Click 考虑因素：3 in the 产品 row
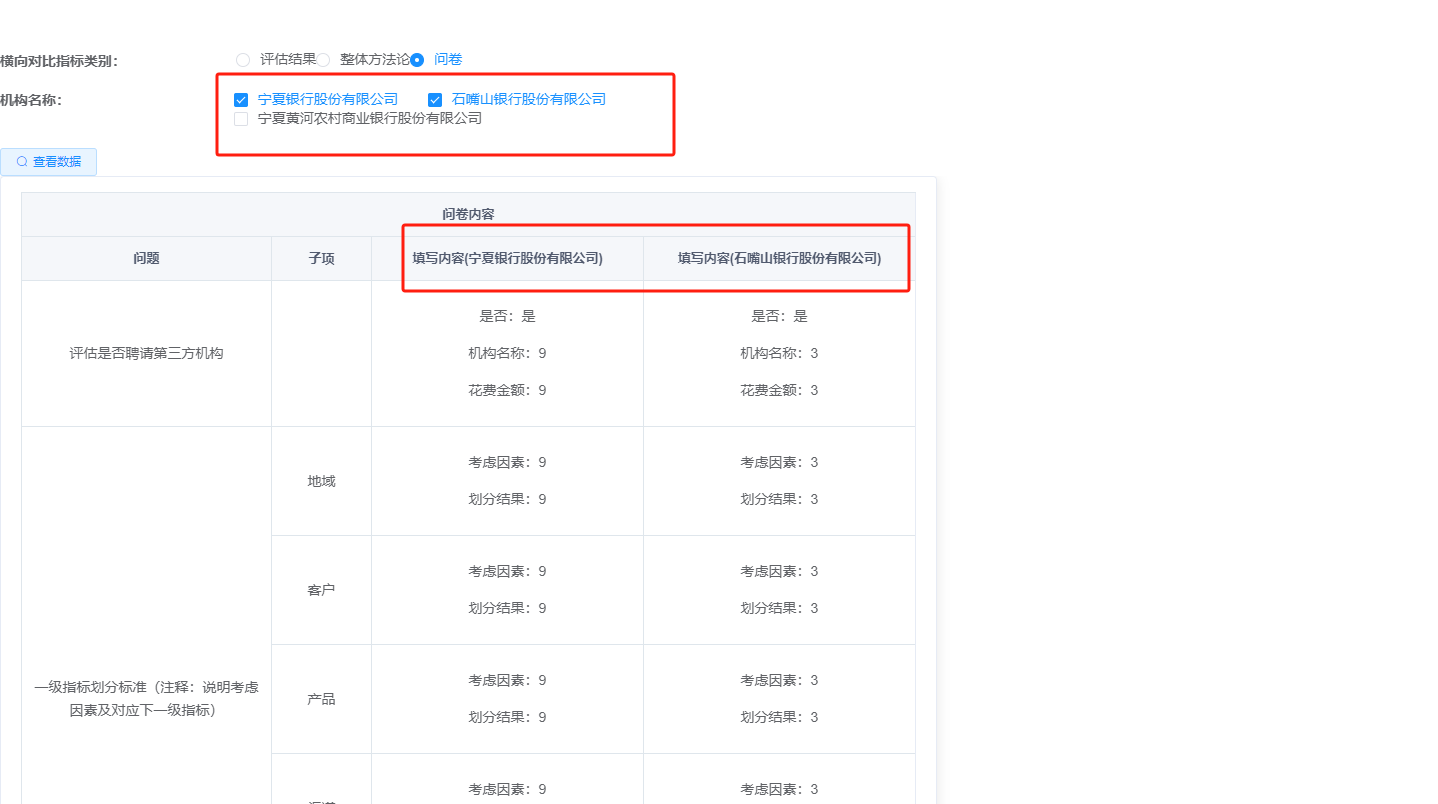 pyautogui.click(x=779, y=680)
